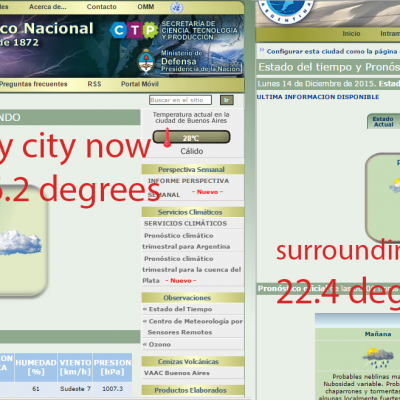Go to Portal Móvil

coord(140,84)
